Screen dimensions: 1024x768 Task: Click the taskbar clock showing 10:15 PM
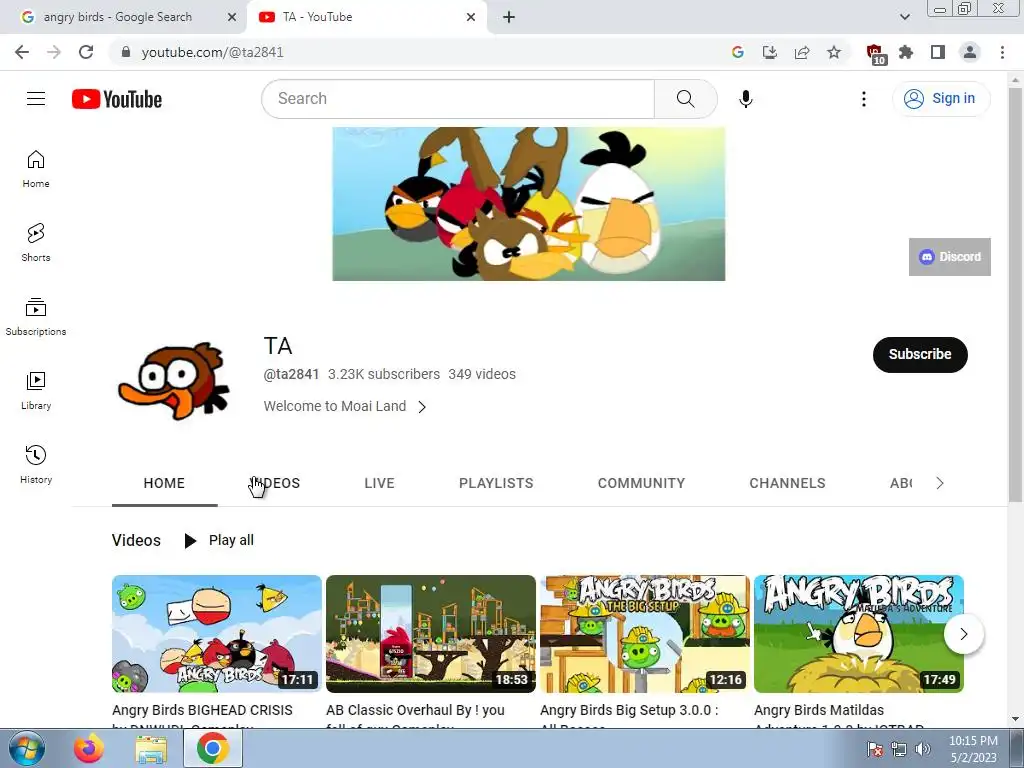coord(973,749)
